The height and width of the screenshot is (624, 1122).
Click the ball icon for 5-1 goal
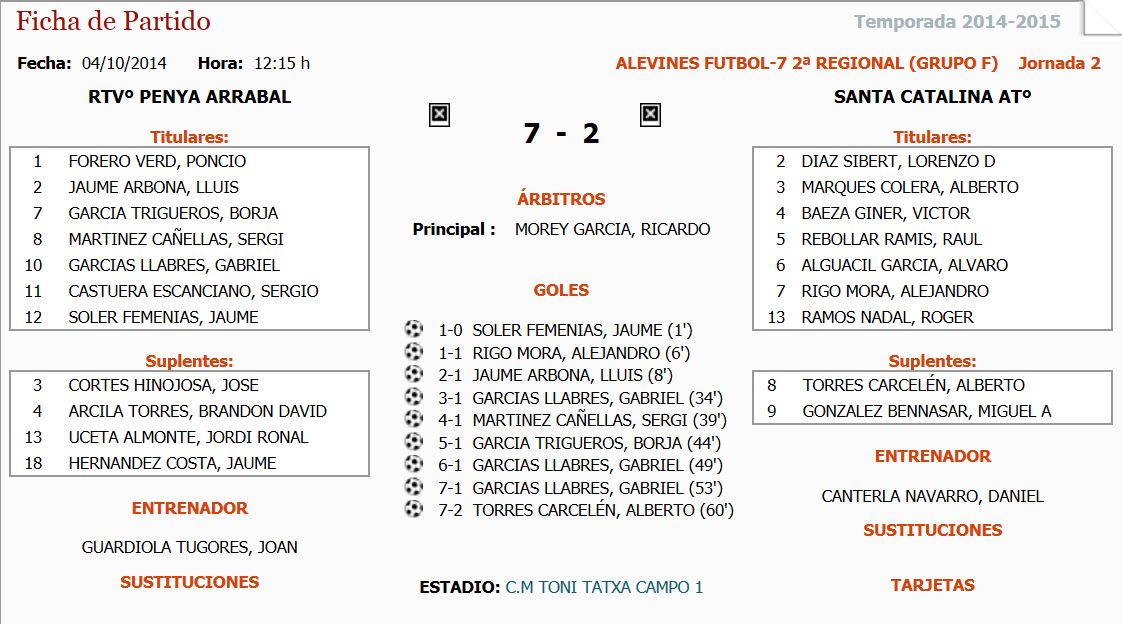(x=414, y=441)
